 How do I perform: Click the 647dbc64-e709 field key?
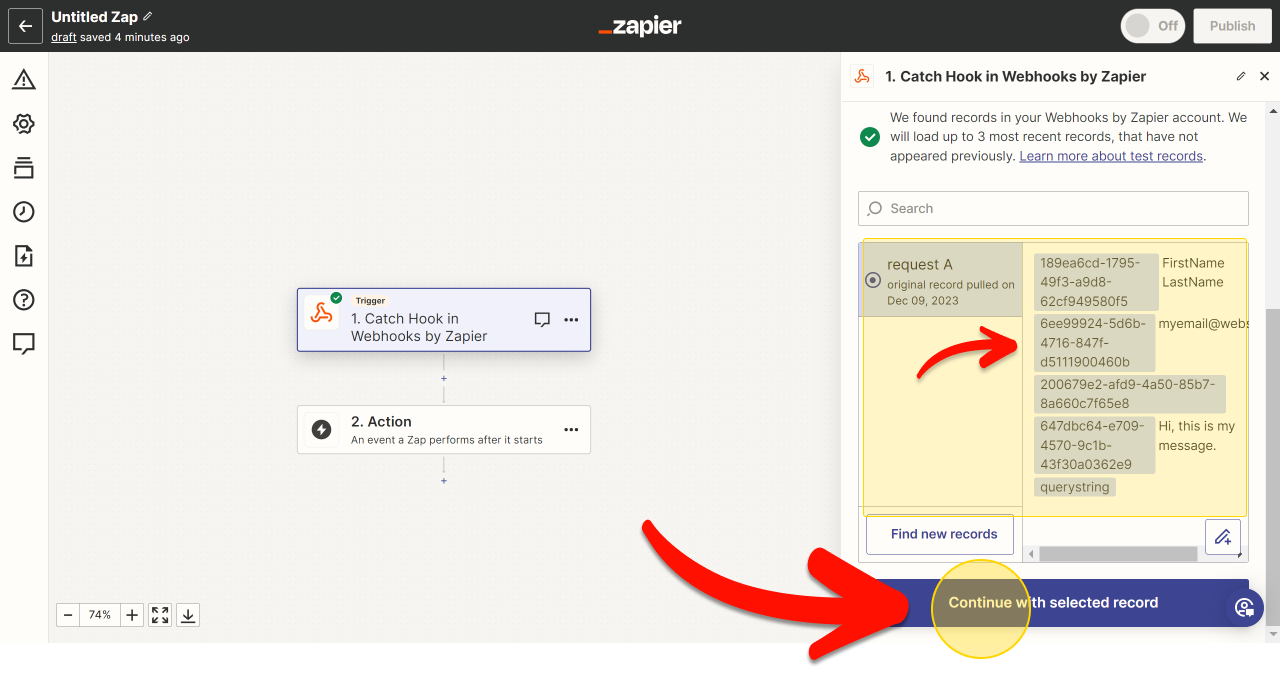pos(1094,445)
